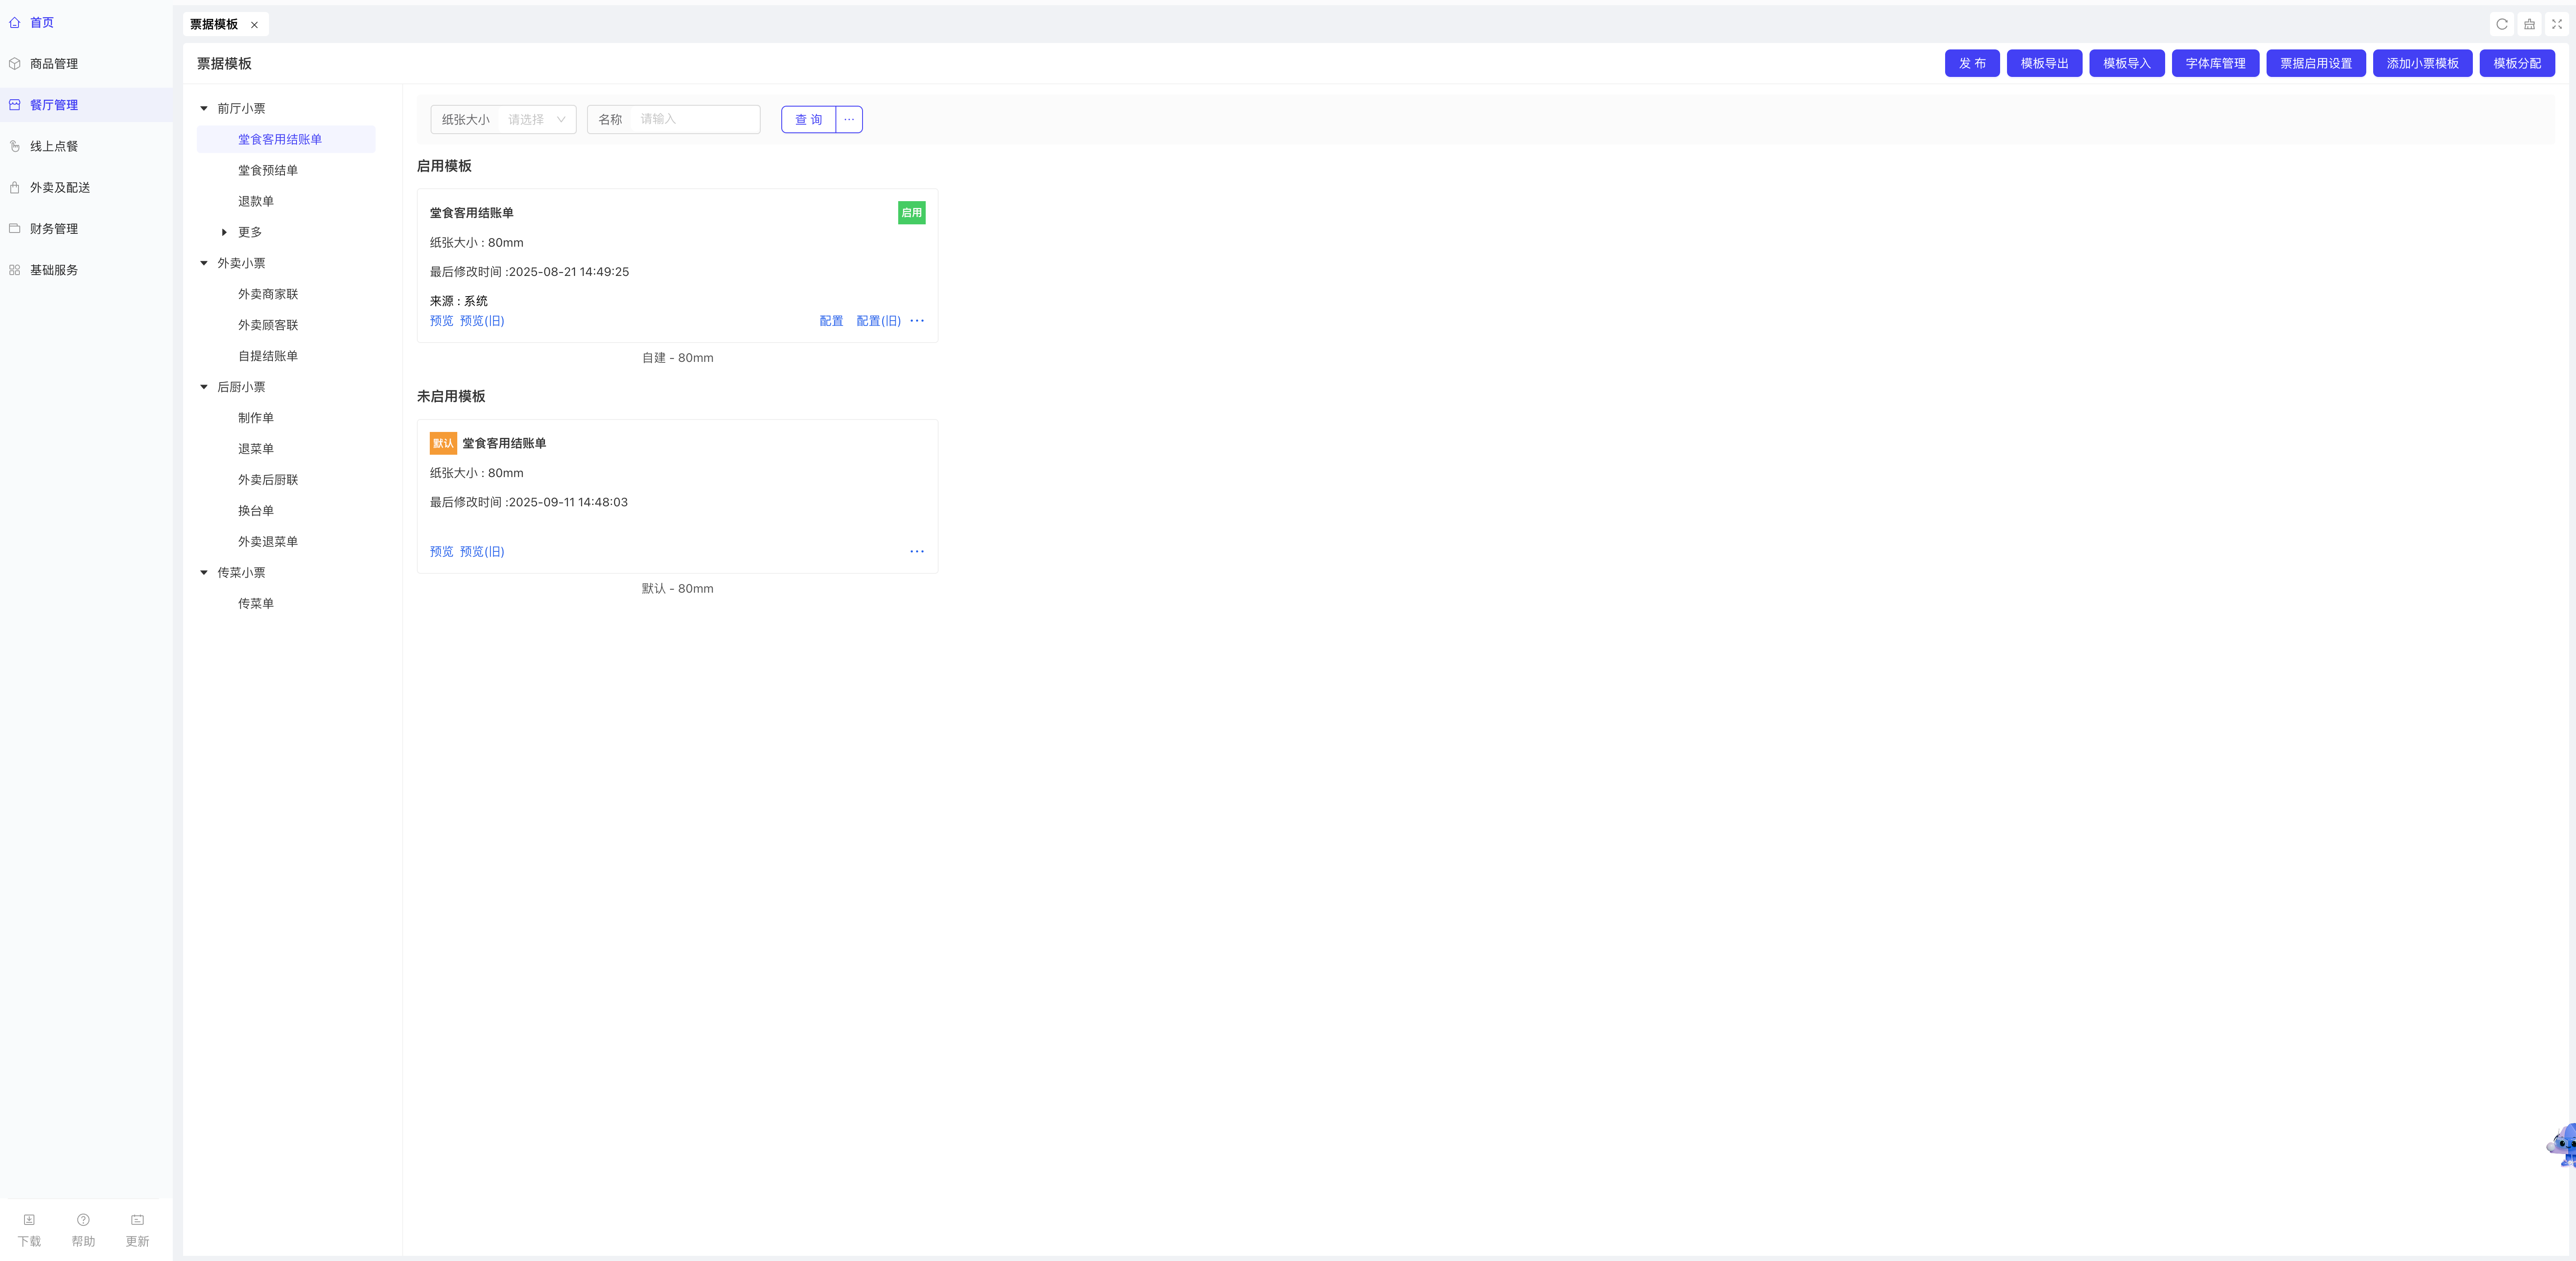
Task: Close the 票据模板 tab
Action: click(254, 25)
